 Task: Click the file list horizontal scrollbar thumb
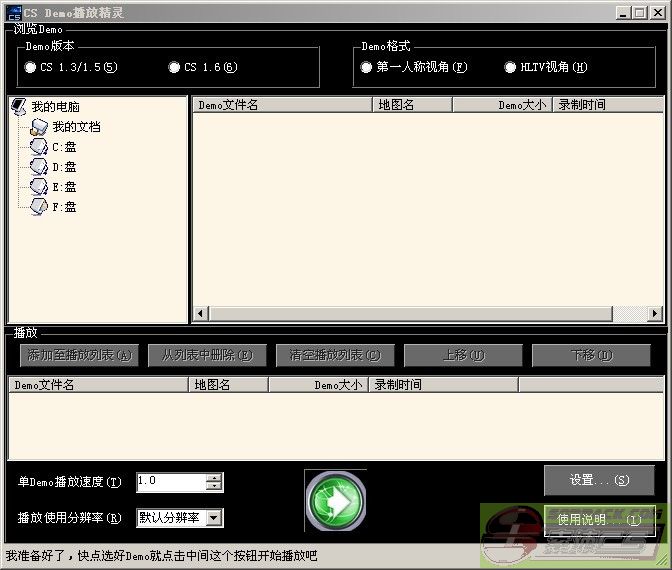click(x=411, y=314)
